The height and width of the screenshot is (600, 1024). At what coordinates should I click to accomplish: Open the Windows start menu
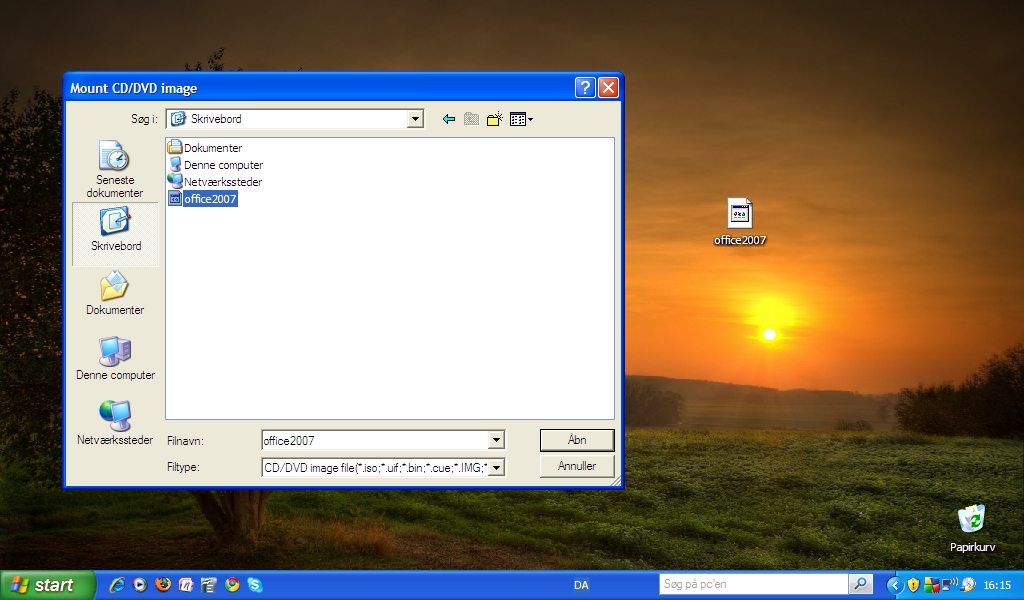tap(48, 585)
